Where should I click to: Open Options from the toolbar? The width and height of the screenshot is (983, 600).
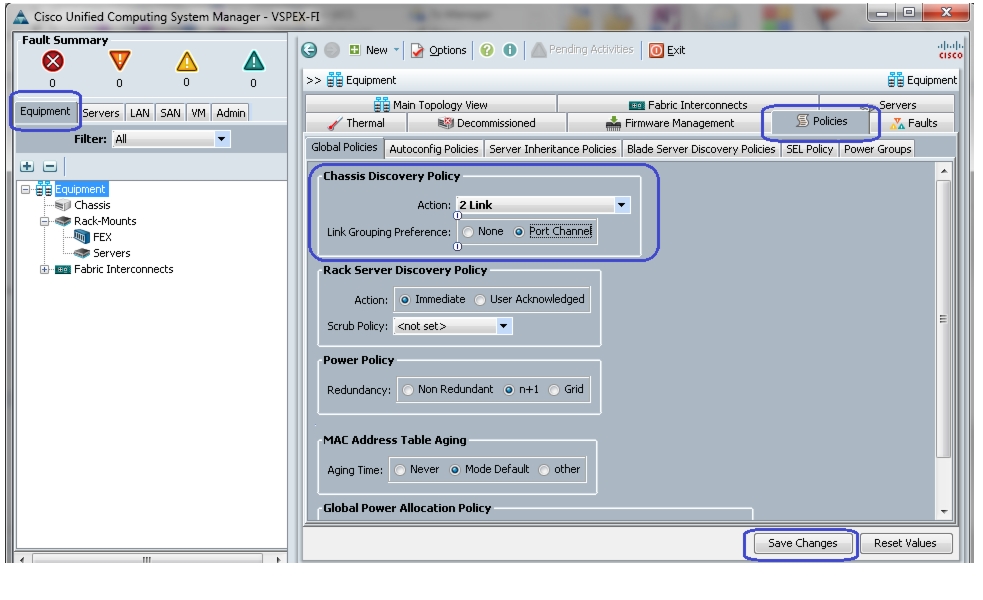(x=438, y=50)
